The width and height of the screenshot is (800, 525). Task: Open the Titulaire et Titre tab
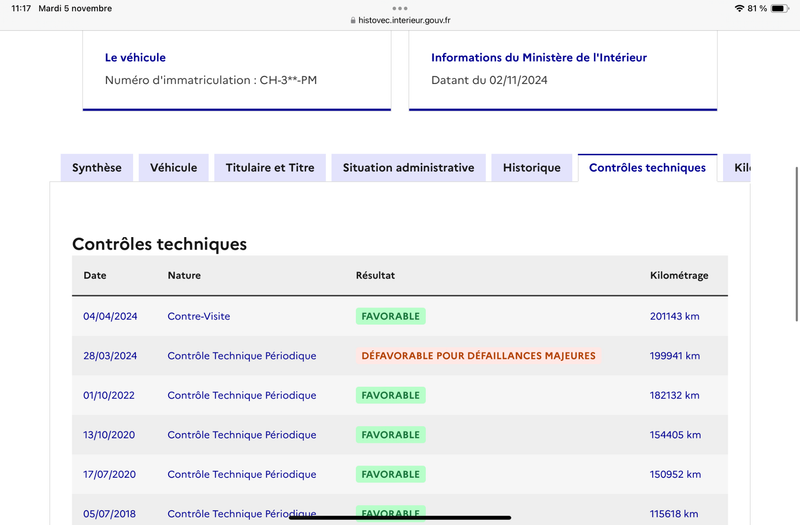point(270,168)
